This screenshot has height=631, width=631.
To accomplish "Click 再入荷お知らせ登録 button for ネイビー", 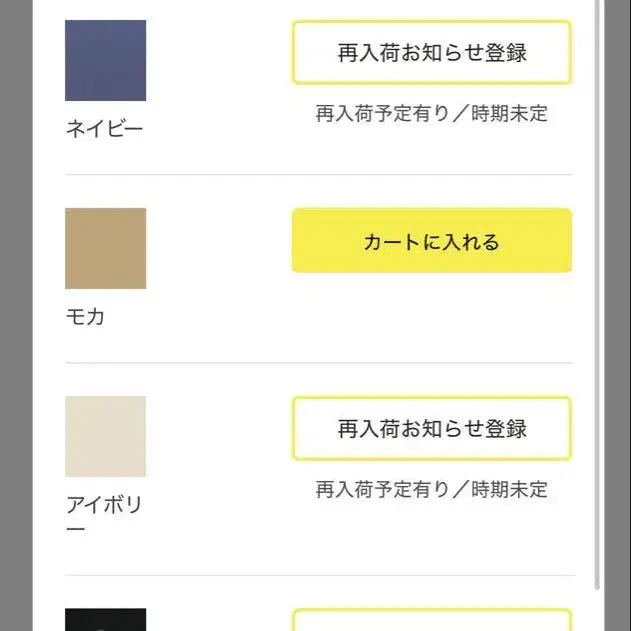I will (x=432, y=53).
